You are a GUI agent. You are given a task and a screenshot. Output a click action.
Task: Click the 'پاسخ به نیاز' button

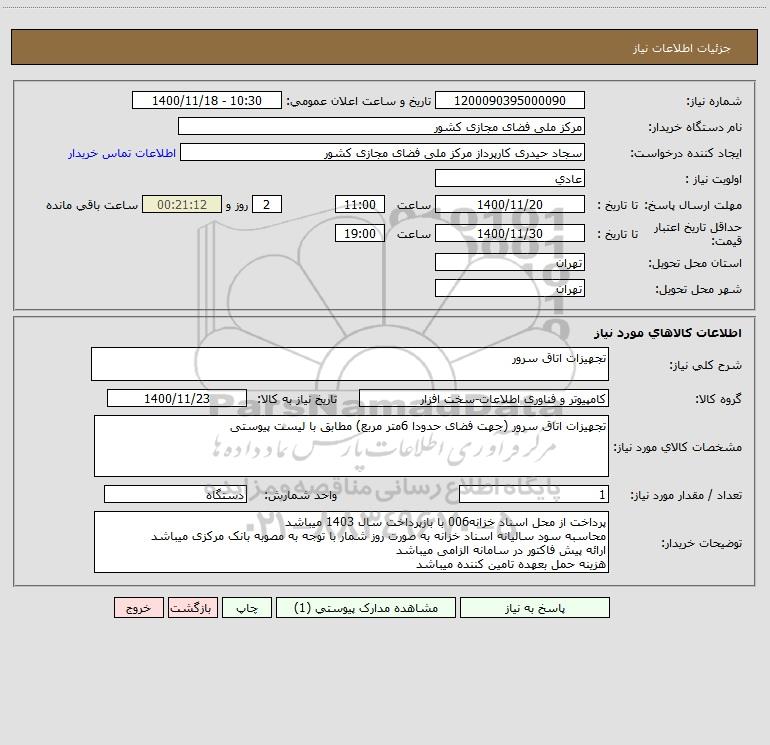point(535,608)
